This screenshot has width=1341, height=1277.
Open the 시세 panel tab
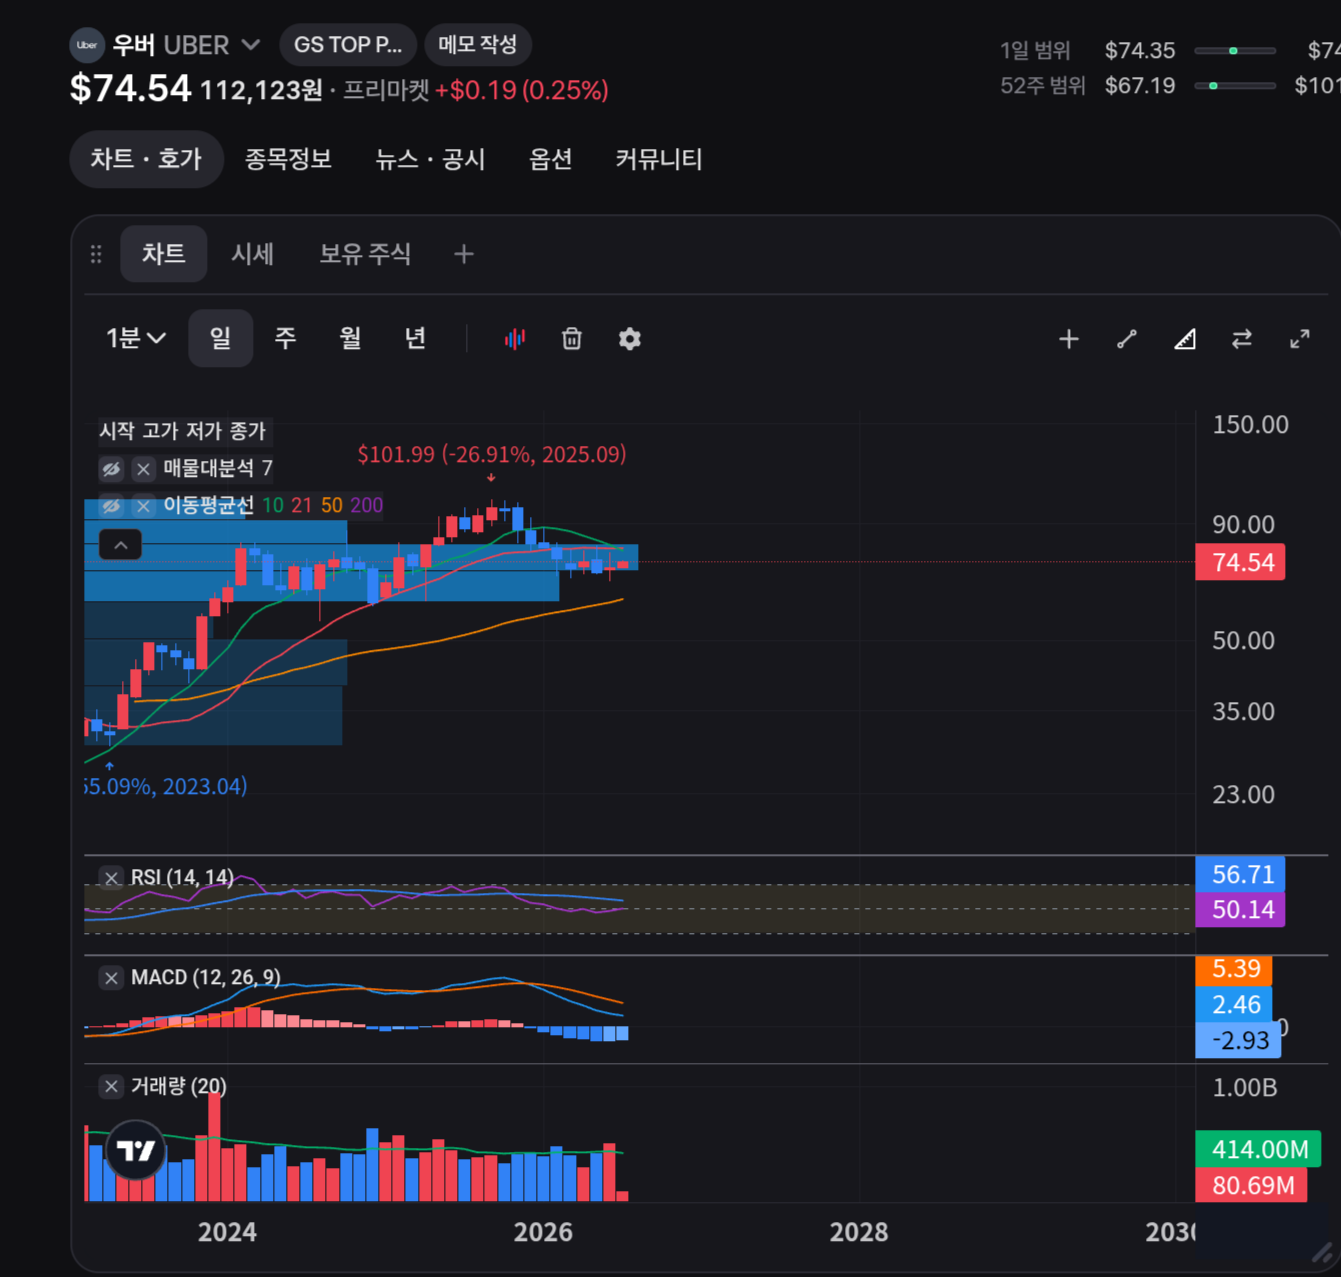click(252, 254)
